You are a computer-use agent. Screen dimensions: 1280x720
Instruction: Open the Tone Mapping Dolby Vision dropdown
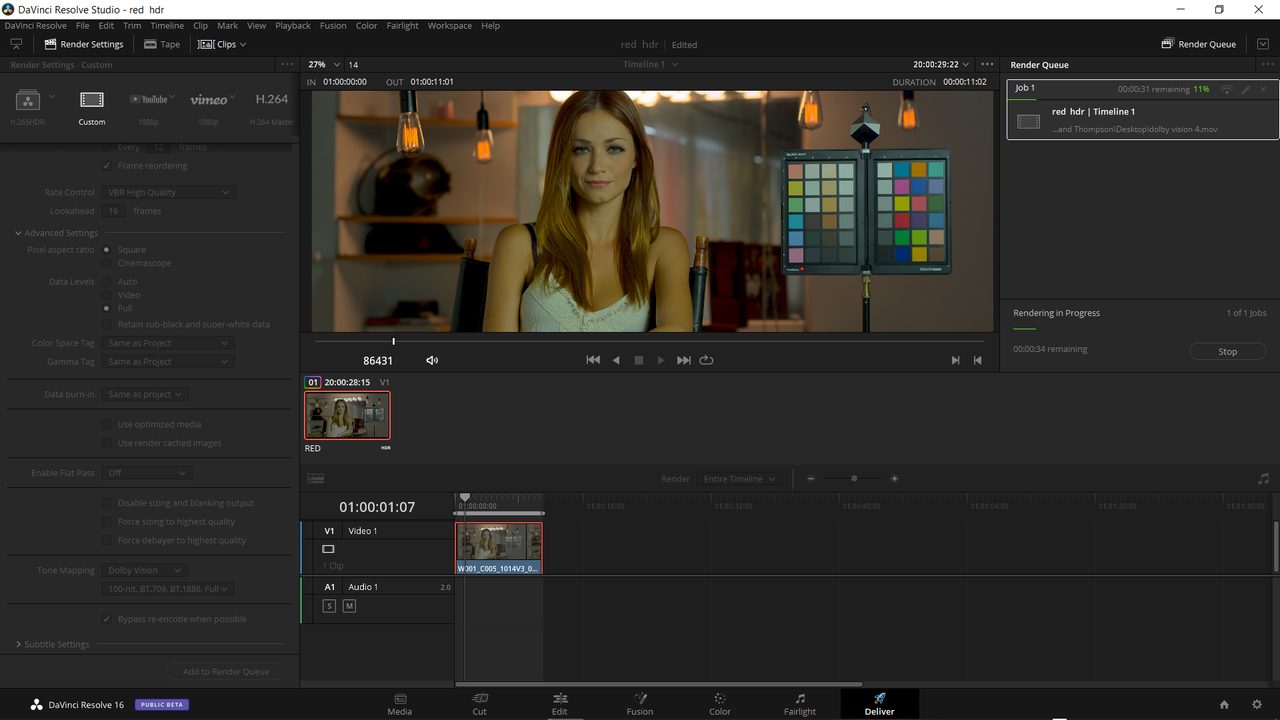coord(146,570)
